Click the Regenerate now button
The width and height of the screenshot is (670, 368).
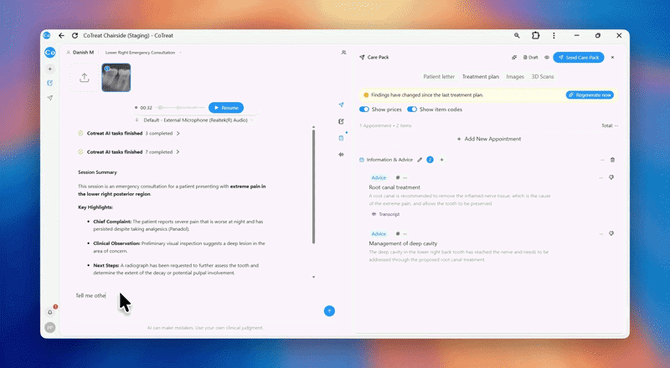590,95
